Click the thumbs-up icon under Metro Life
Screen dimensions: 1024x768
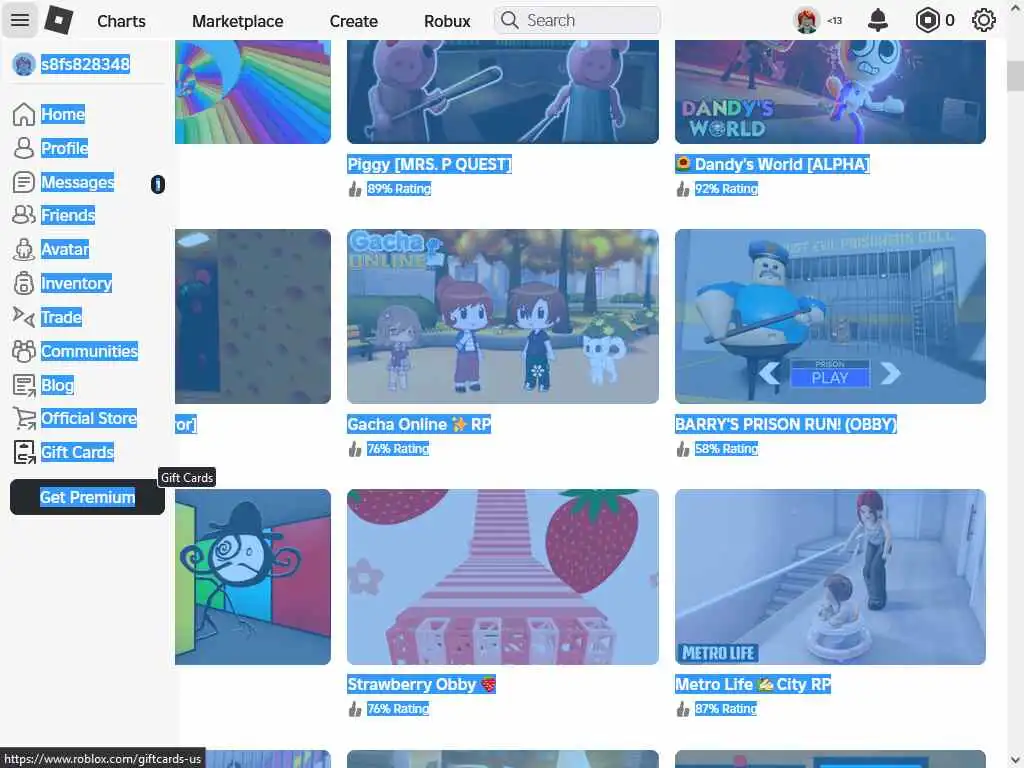[x=682, y=709]
